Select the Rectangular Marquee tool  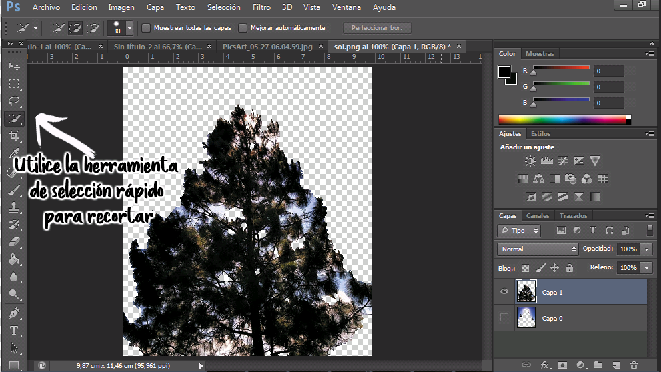coord(14,84)
